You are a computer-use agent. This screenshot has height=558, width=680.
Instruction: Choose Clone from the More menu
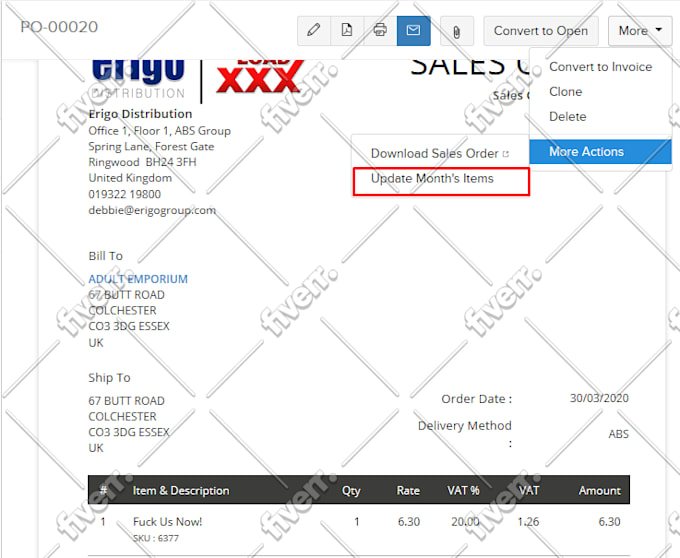click(x=601, y=91)
